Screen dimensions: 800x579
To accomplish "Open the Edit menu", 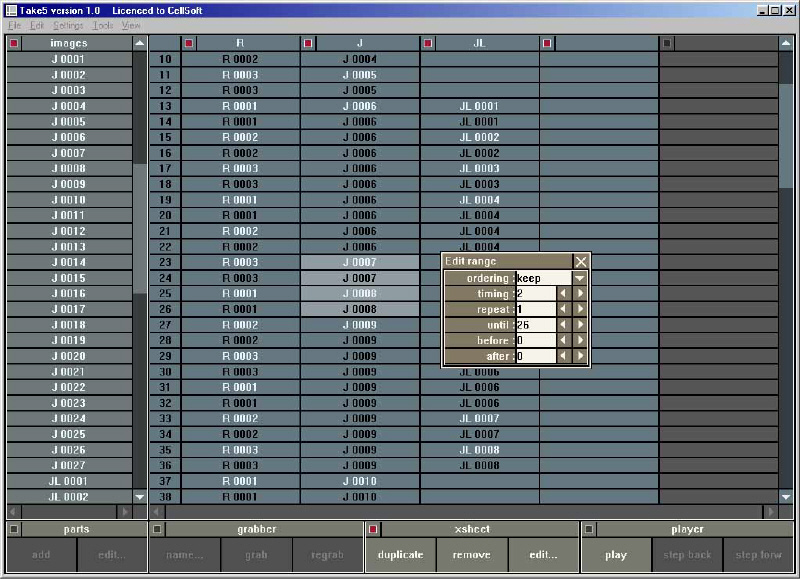I will pos(37,25).
